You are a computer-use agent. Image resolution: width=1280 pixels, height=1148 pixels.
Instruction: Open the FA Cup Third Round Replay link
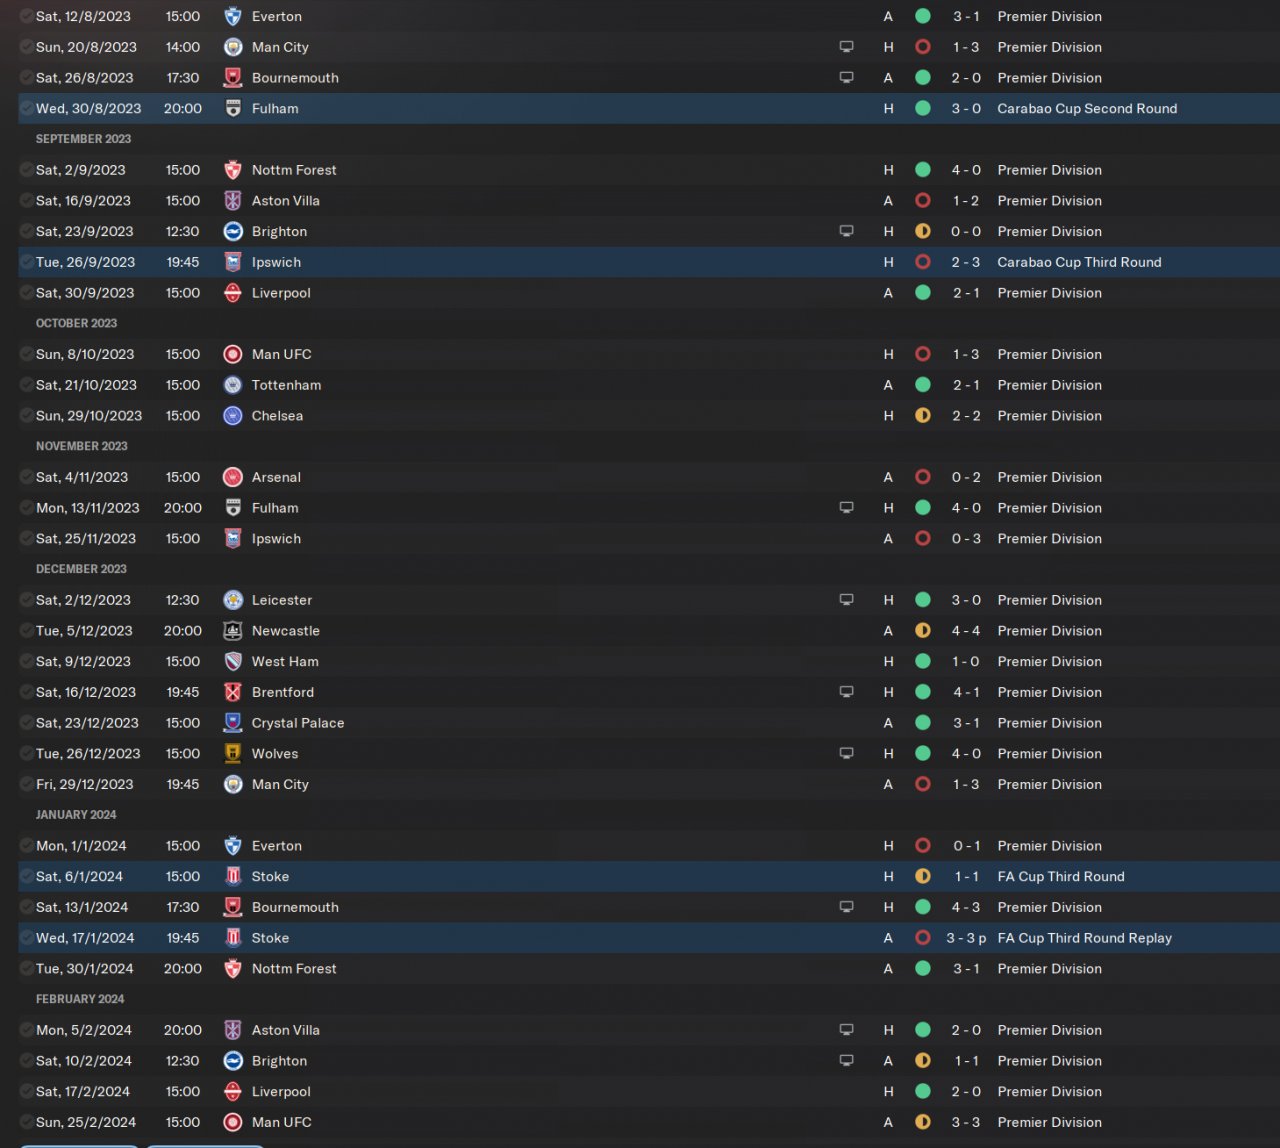pyautogui.click(x=1084, y=938)
